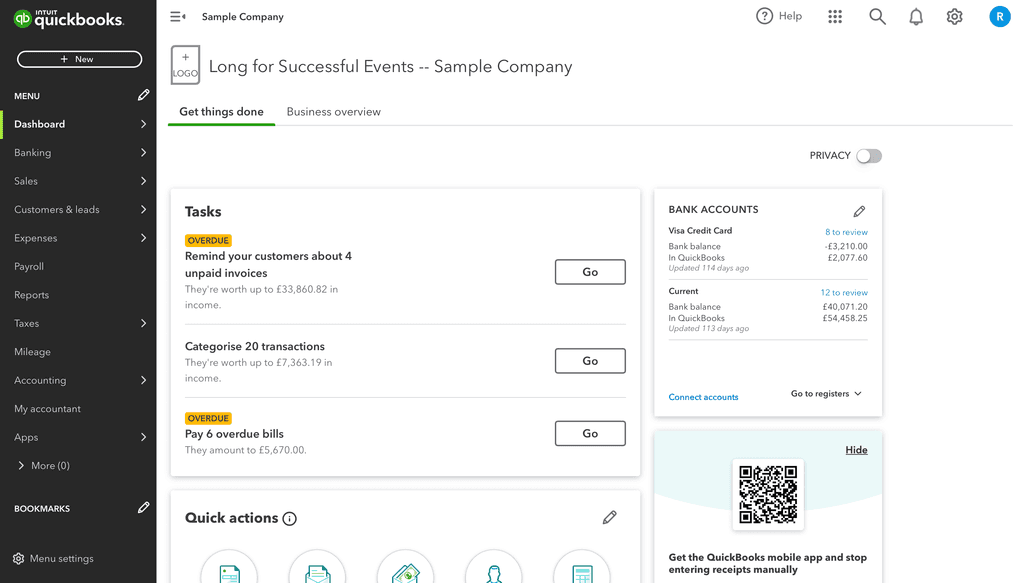Toggle the Privacy switch on
Screen dimensions: 1024x583
(x=868, y=156)
